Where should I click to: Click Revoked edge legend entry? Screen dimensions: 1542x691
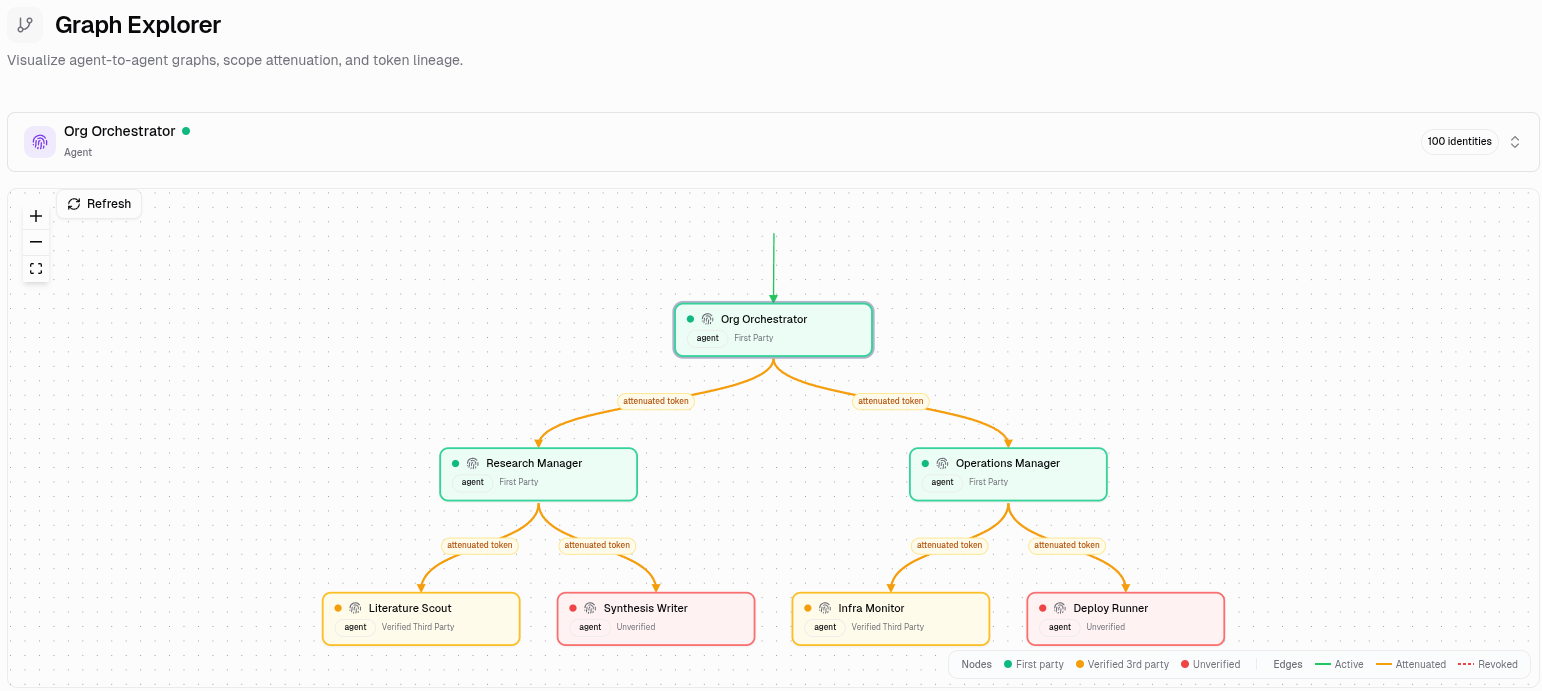click(1488, 664)
